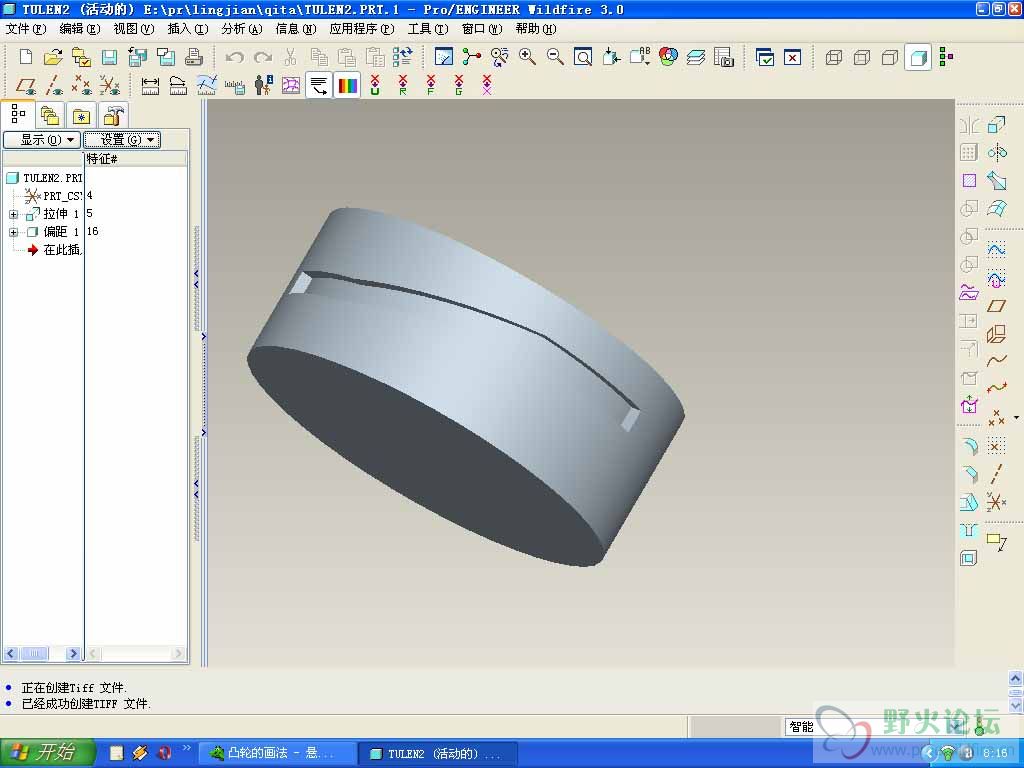1024x768 pixels.
Task: Switch to No Hidden display mode
Action: [x=889, y=57]
